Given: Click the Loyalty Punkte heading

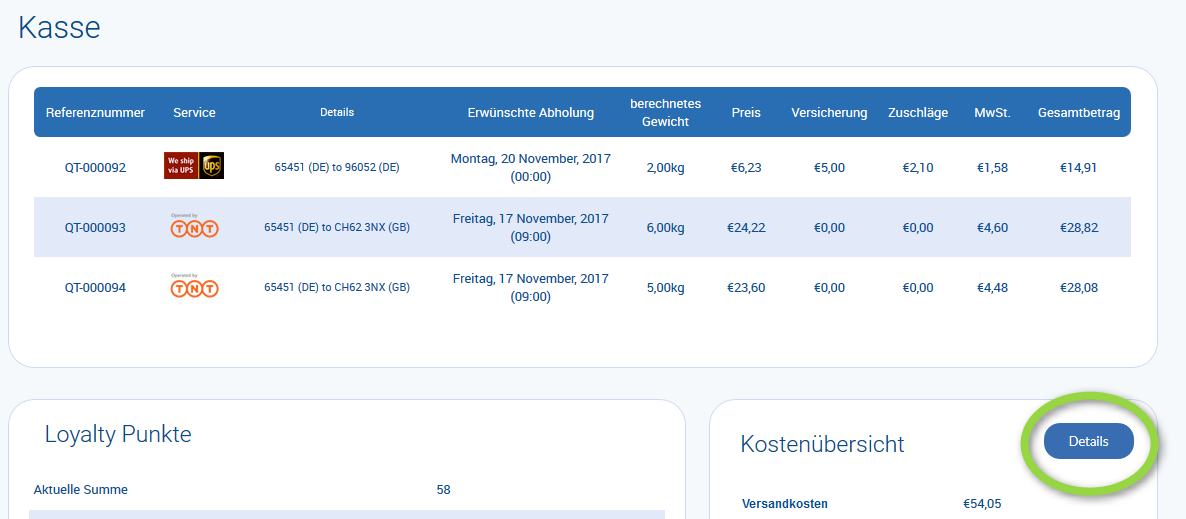Looking at the screenshot, I should (x=118, y=434).
